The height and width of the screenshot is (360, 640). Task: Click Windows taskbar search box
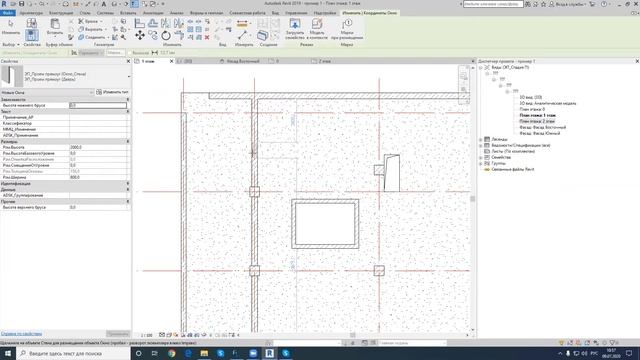[x=73, y=353]
